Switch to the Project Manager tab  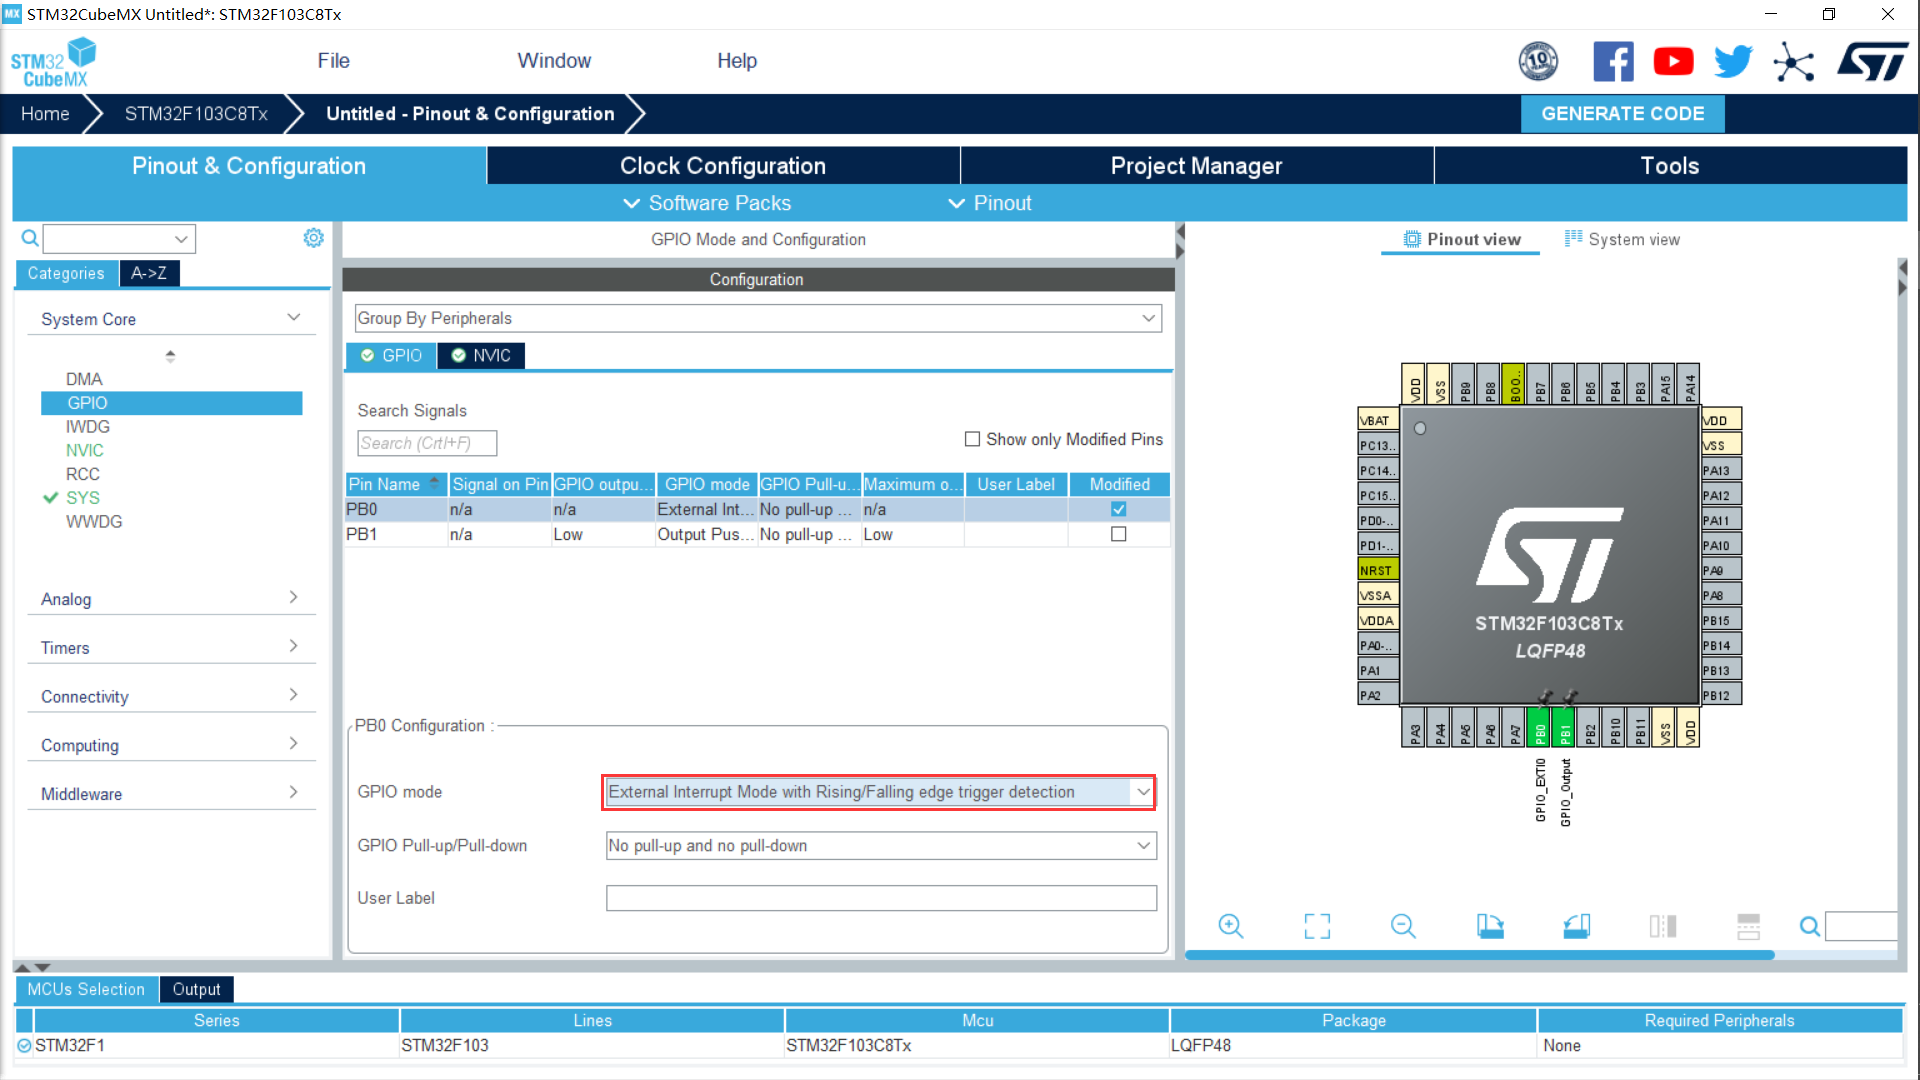click(1197, 166)
